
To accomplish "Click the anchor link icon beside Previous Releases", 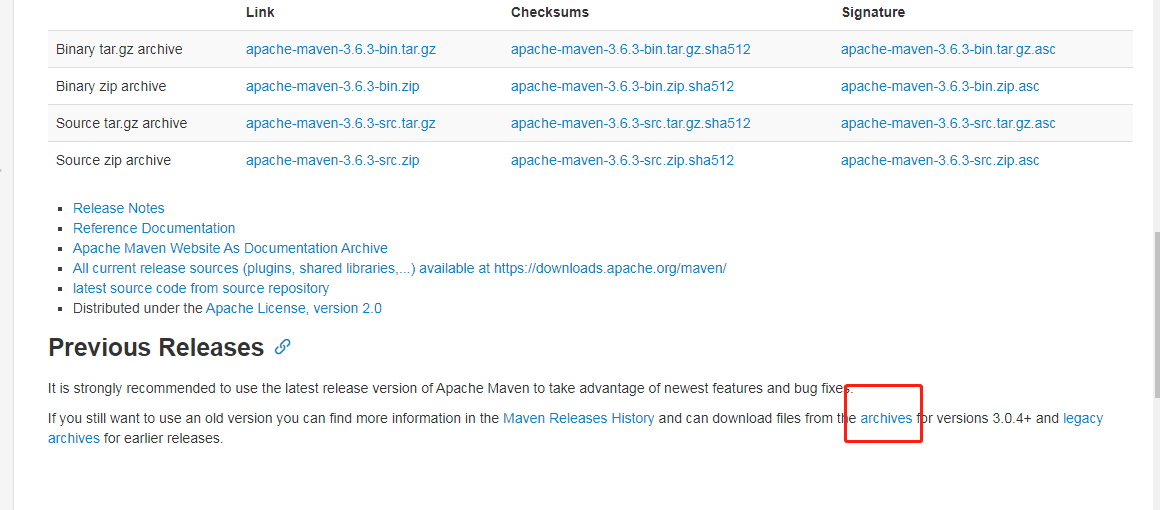I will point(283,347).
